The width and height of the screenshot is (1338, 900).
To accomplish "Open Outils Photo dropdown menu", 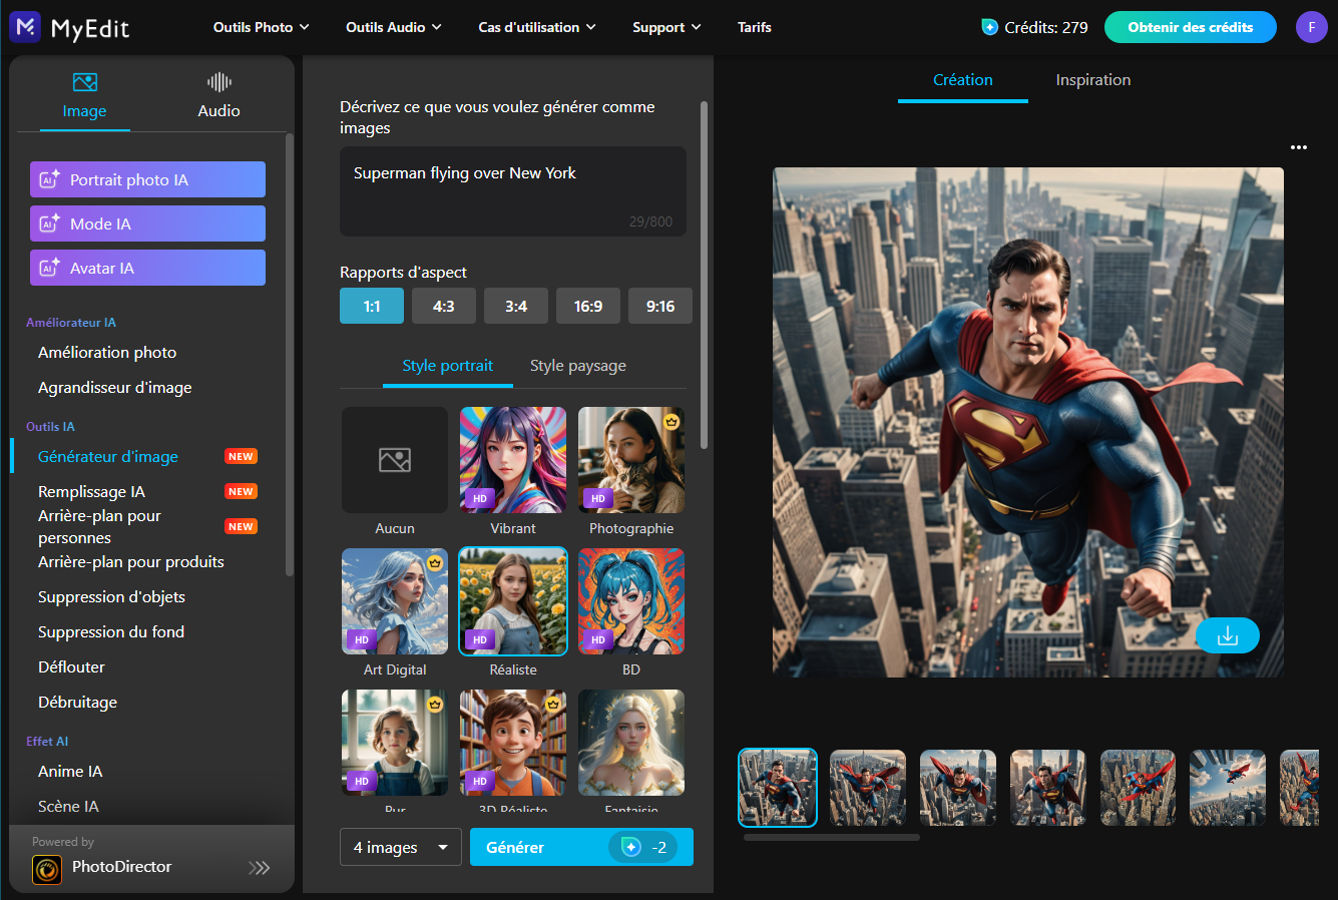I will click(261, 27).
